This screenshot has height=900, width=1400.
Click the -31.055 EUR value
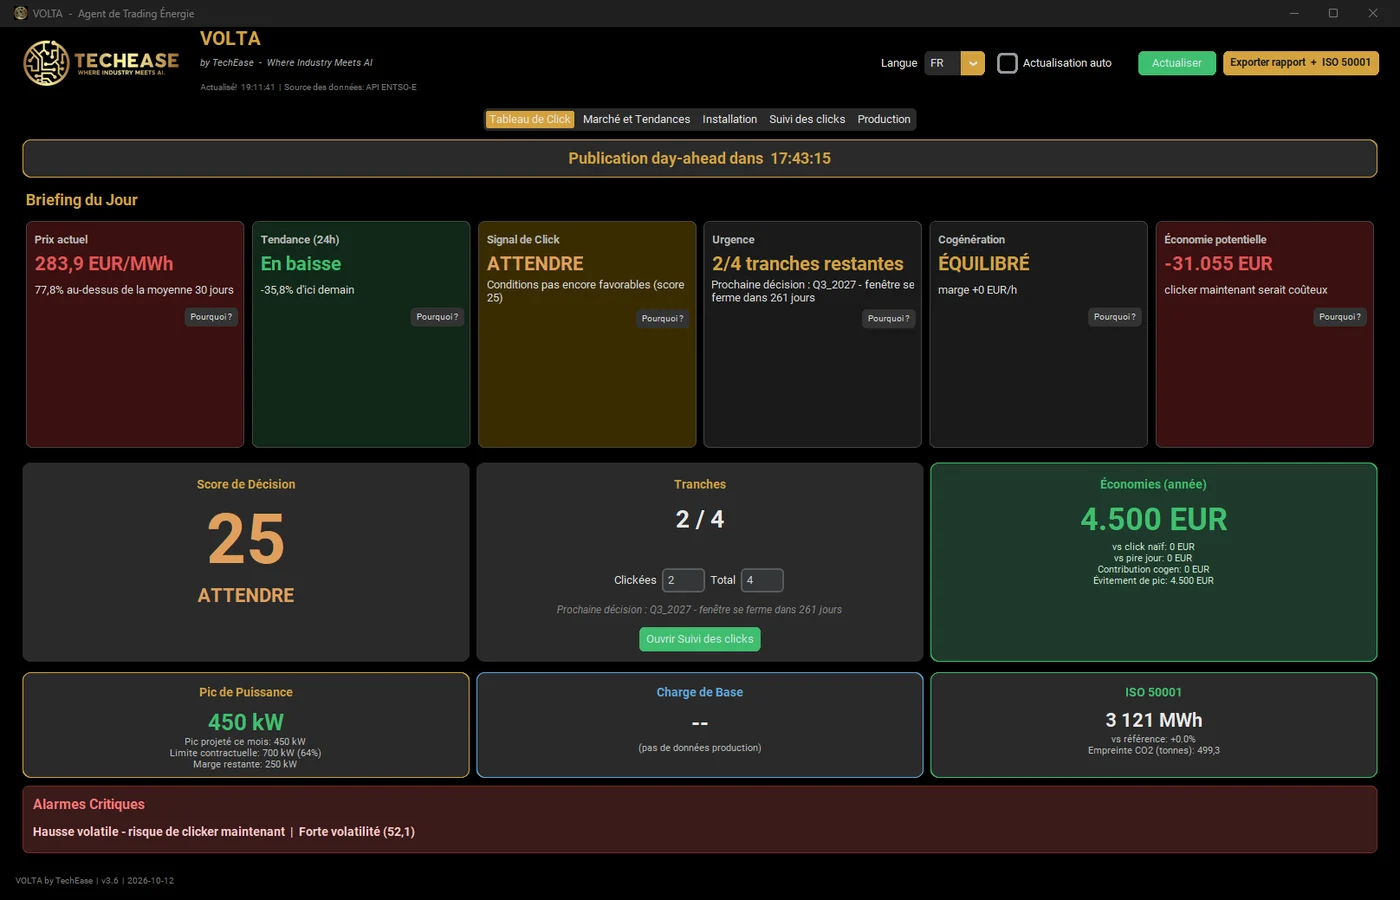click(x=1218, y=264)
